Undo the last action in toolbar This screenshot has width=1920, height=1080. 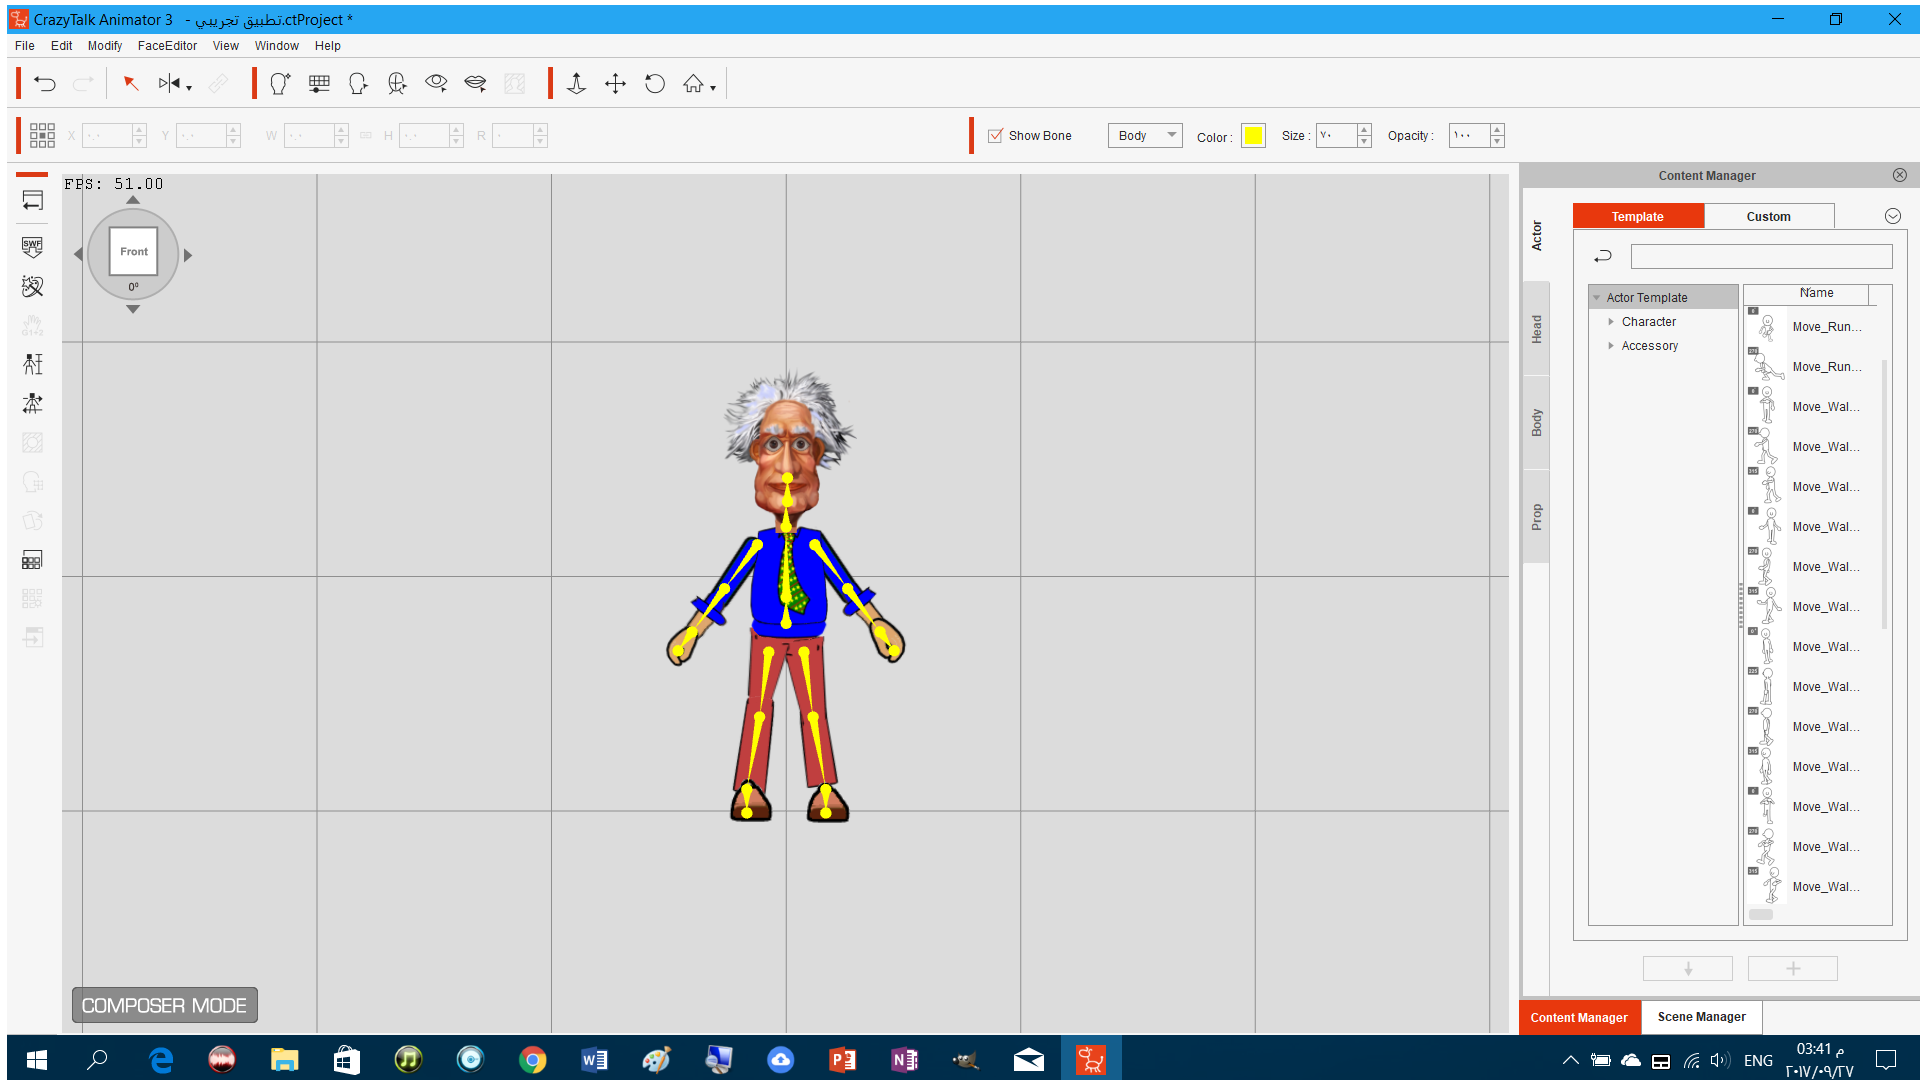(45, 84)
